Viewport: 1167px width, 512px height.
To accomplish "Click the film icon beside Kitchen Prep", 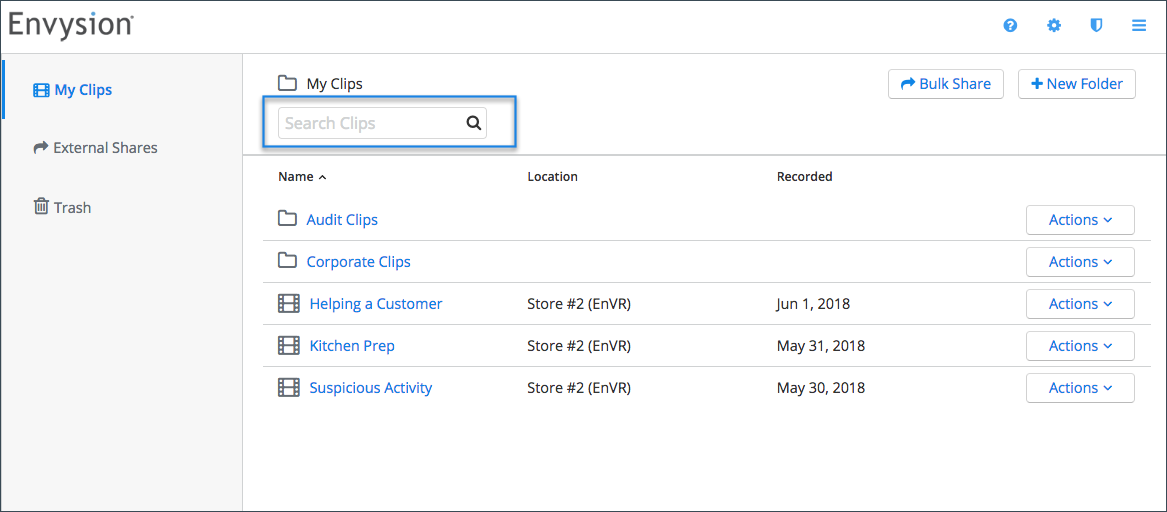I will (x=289, y=346).
